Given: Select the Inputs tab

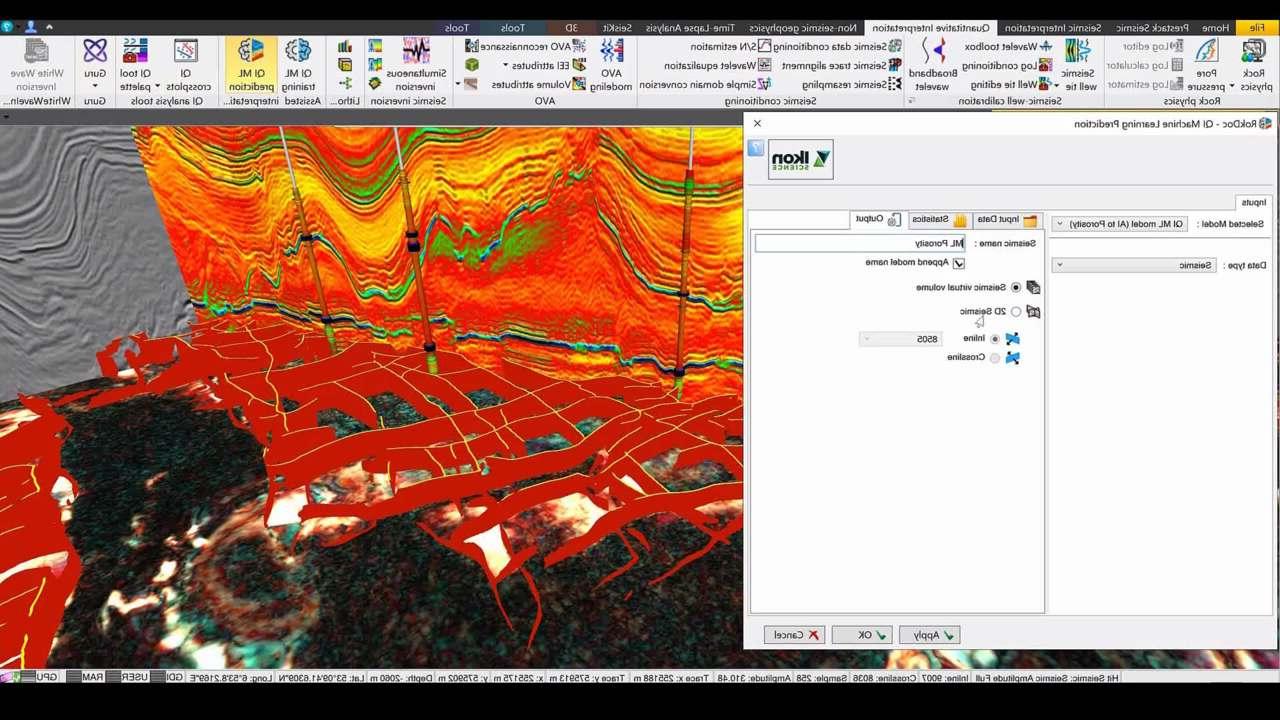Looking at the screenshot, I should [1254, 202].
